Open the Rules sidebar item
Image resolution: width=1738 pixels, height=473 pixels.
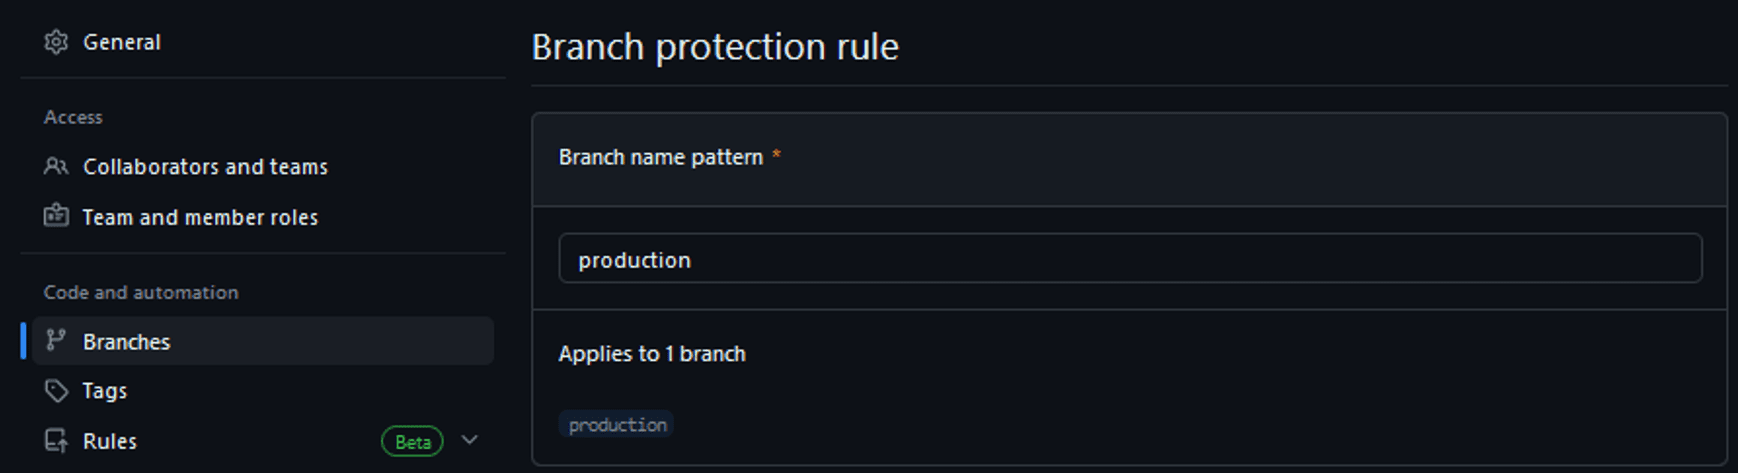pos(110,441)
